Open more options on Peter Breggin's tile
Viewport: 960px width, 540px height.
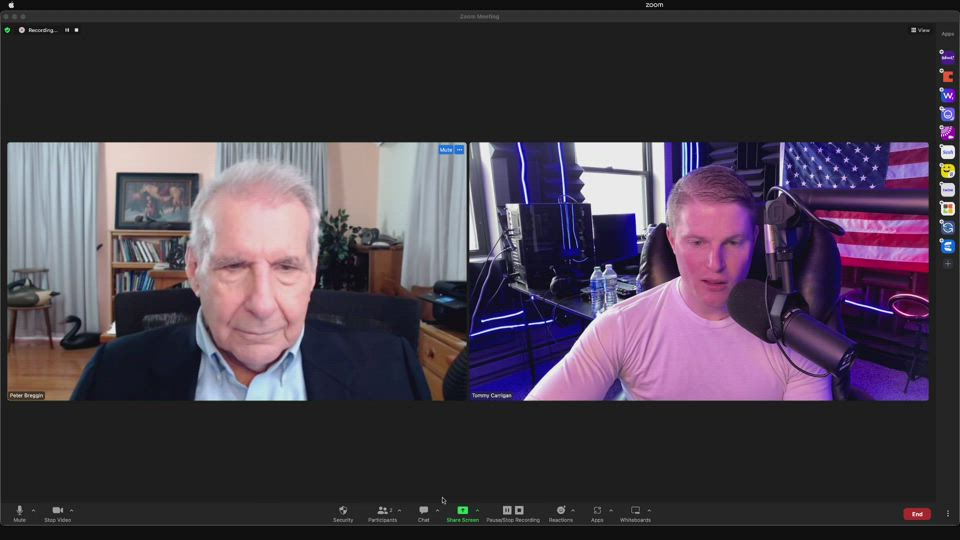(x=460, y=149)
